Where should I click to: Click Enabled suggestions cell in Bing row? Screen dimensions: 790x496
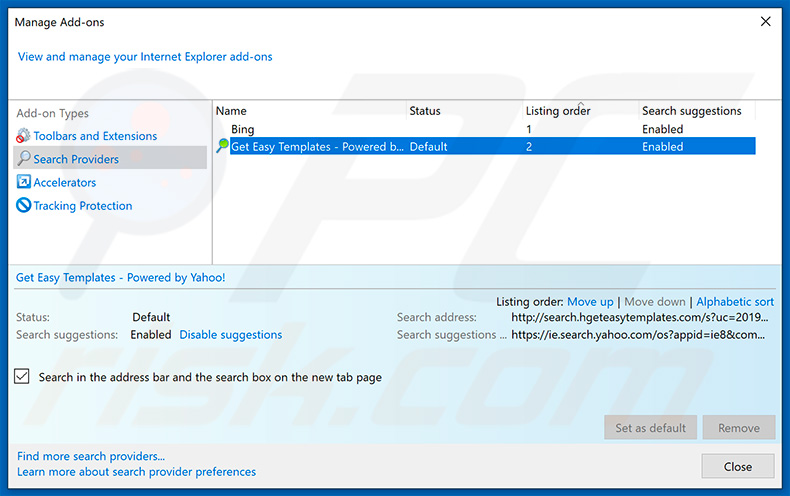coord(662,129)
